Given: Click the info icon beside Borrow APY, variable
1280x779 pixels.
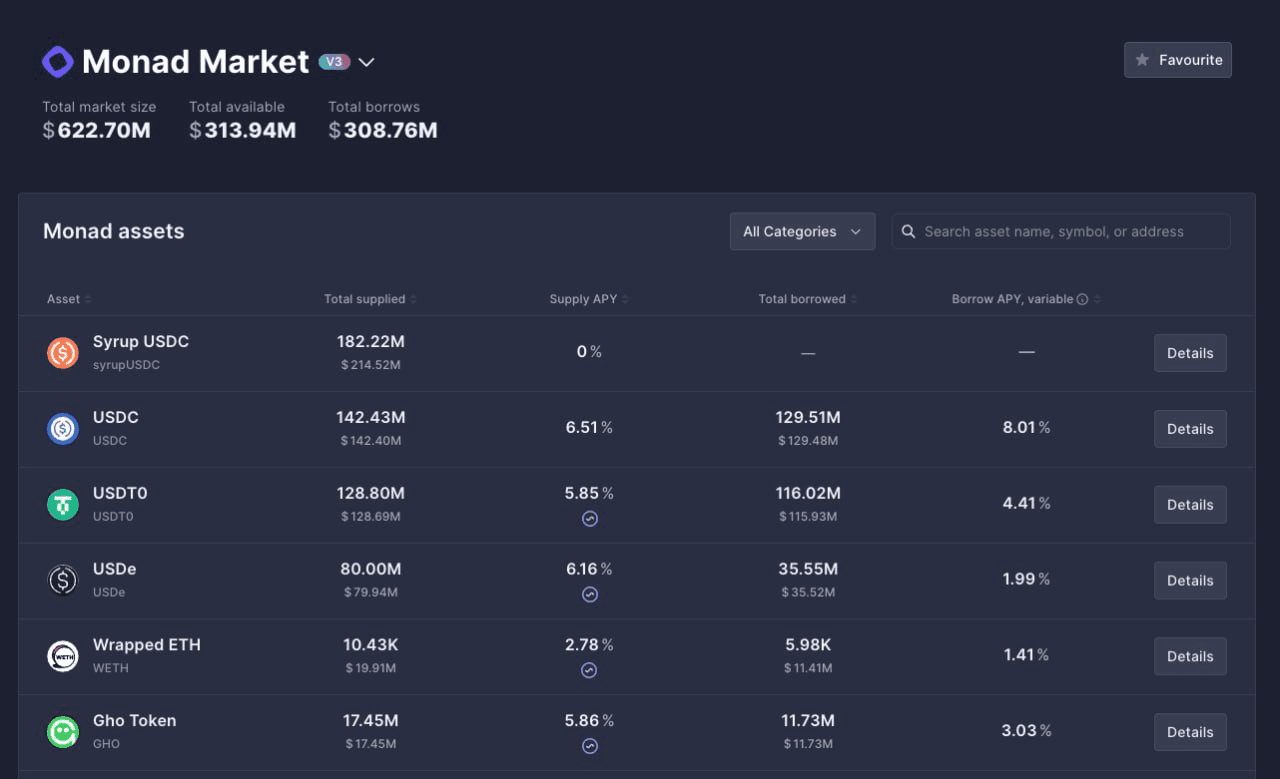Looking at the screenshot, I should pyautogui.click(x=1082, y=299).
